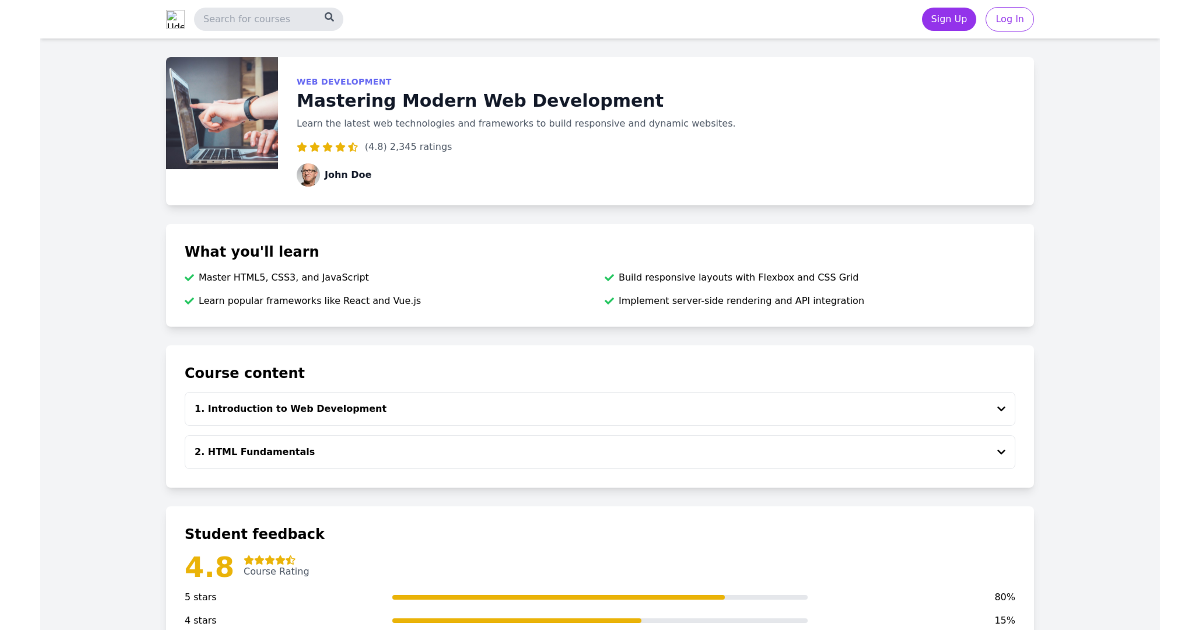1200x630 pixels.
Task: Click the 5 stars rating progress bar
Action: click(600, 596)
